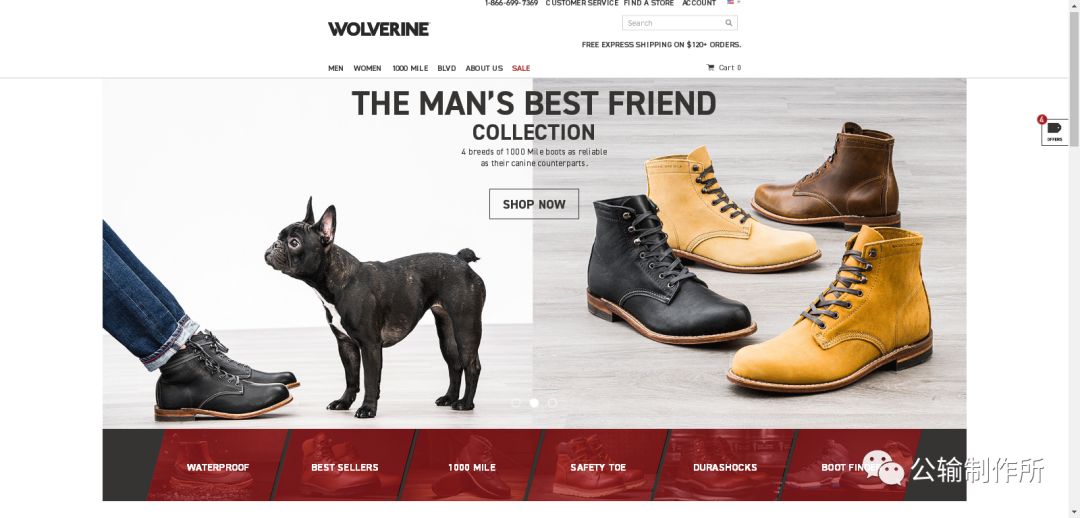The height and width of the screenshot is (518, 1080).
Task: Click the page vertical scrollbar
Action: tap(1073, 259)
